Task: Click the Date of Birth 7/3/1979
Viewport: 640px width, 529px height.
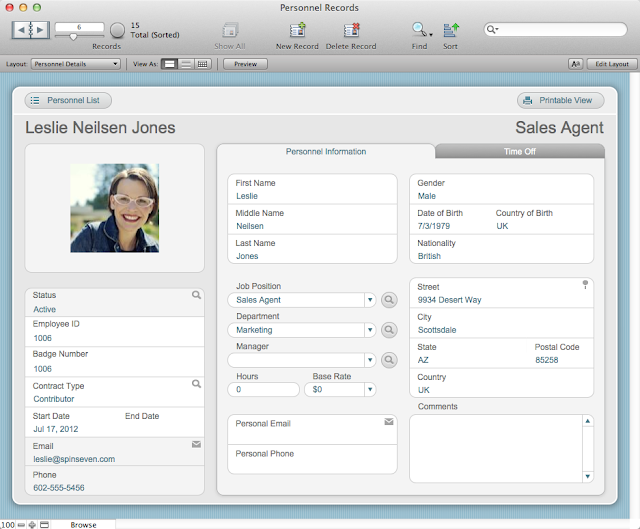Action: [433, 226]
